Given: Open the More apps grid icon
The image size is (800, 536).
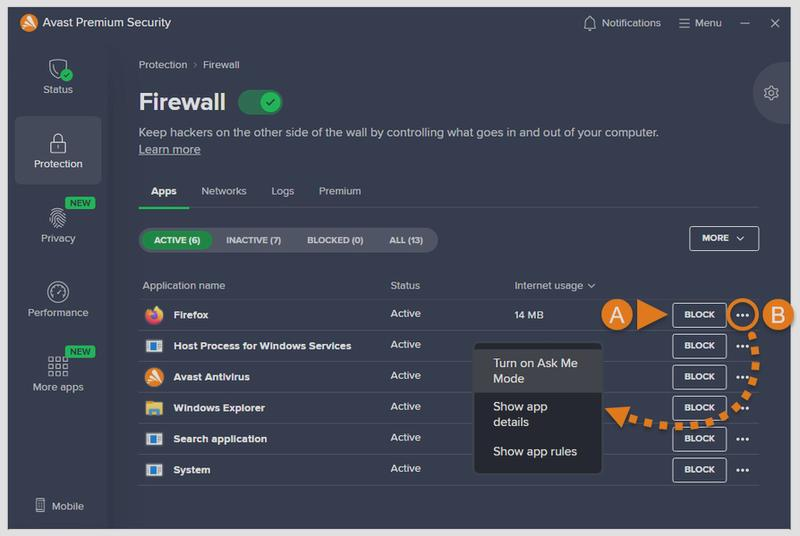Looking at the screenshot, I should pyautogui.click(x=58, y=366).
